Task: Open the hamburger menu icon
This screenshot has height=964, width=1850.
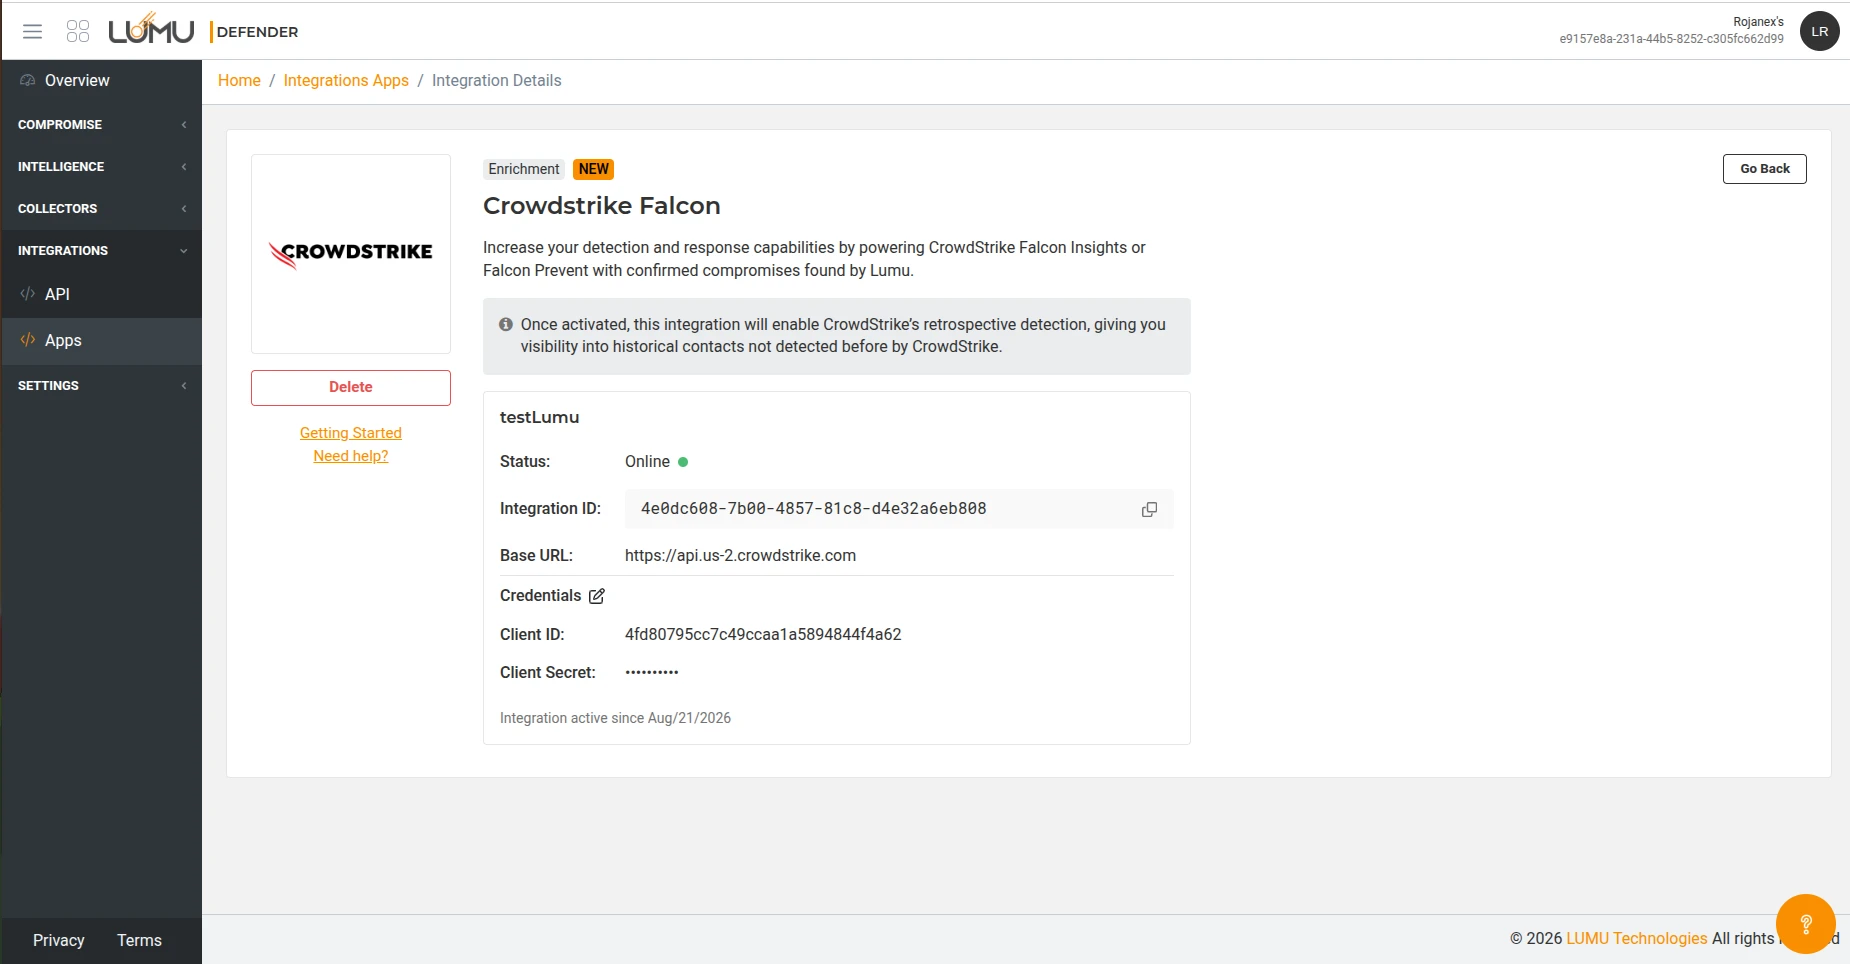Action: point(32,31)
